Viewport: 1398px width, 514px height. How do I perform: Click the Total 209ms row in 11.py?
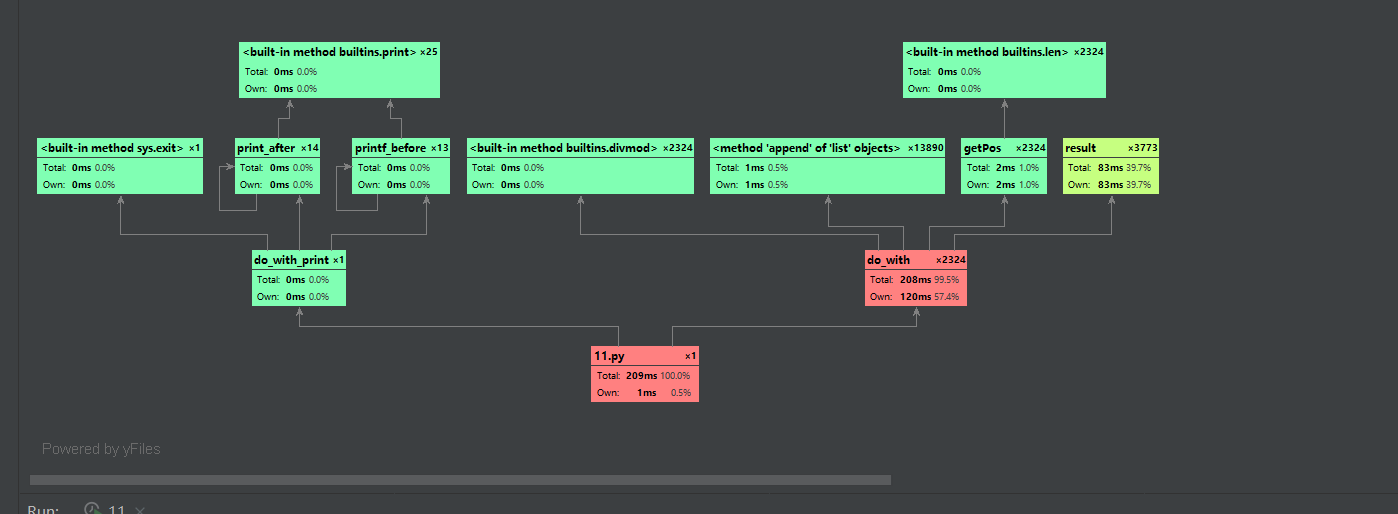tap(644, 375)
